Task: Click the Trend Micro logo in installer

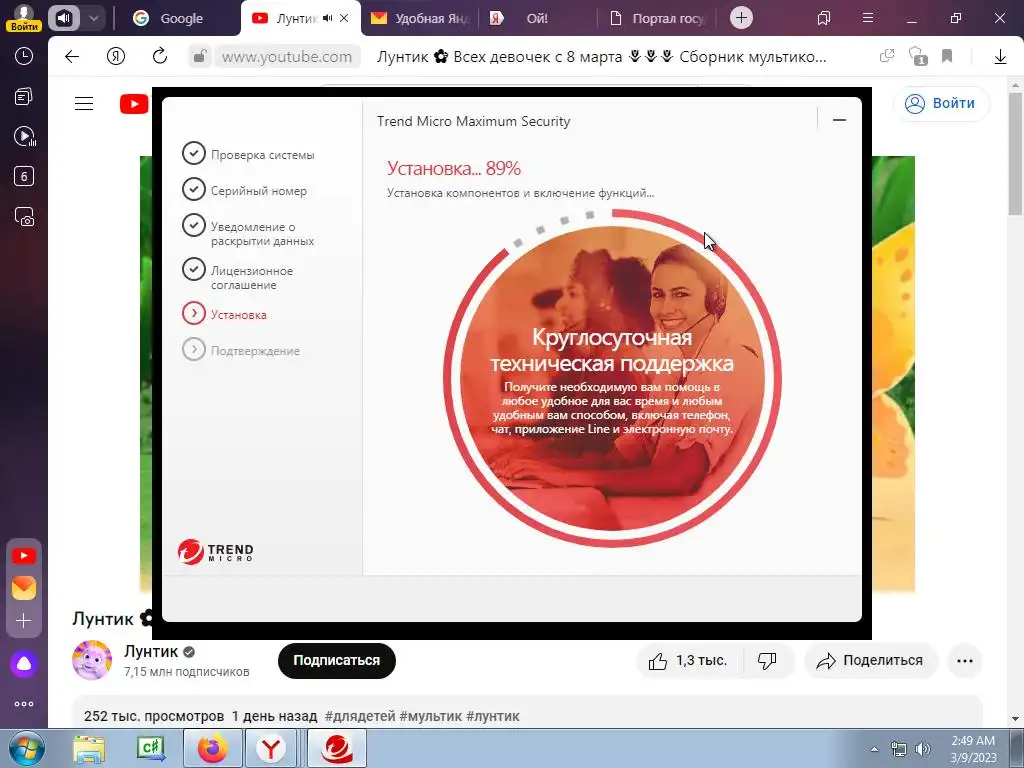Action: pyautogui.click(x=216, y=552)
